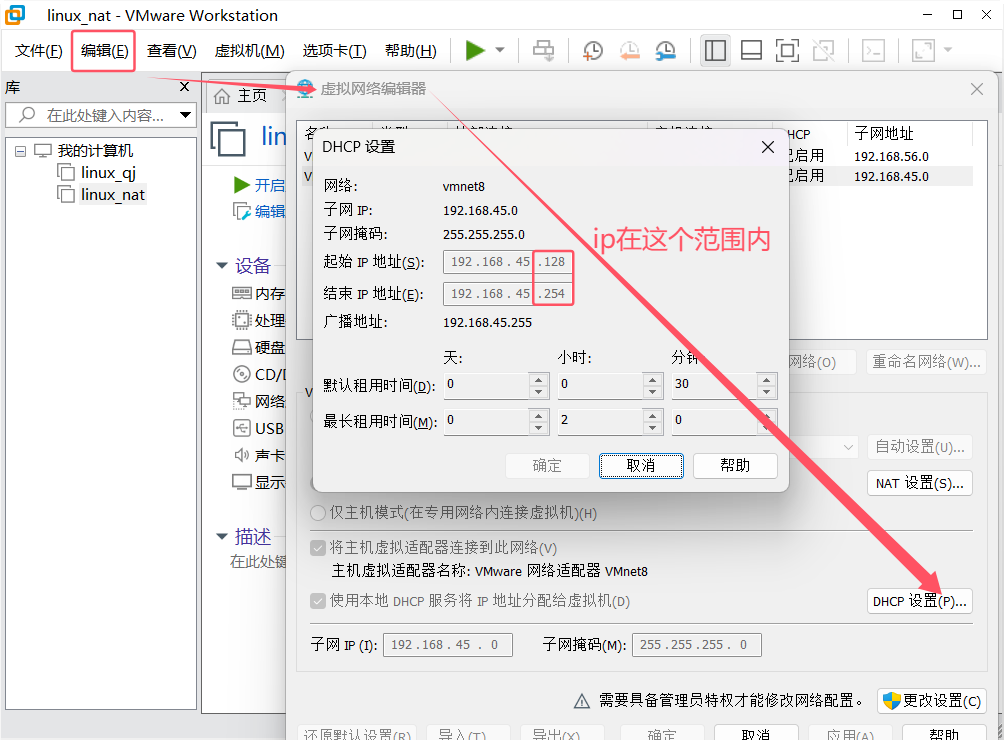This screenshot has width=1004, height=740.
Task: Click the green power-on play icon in toolbar
Action: click(475, 50)
